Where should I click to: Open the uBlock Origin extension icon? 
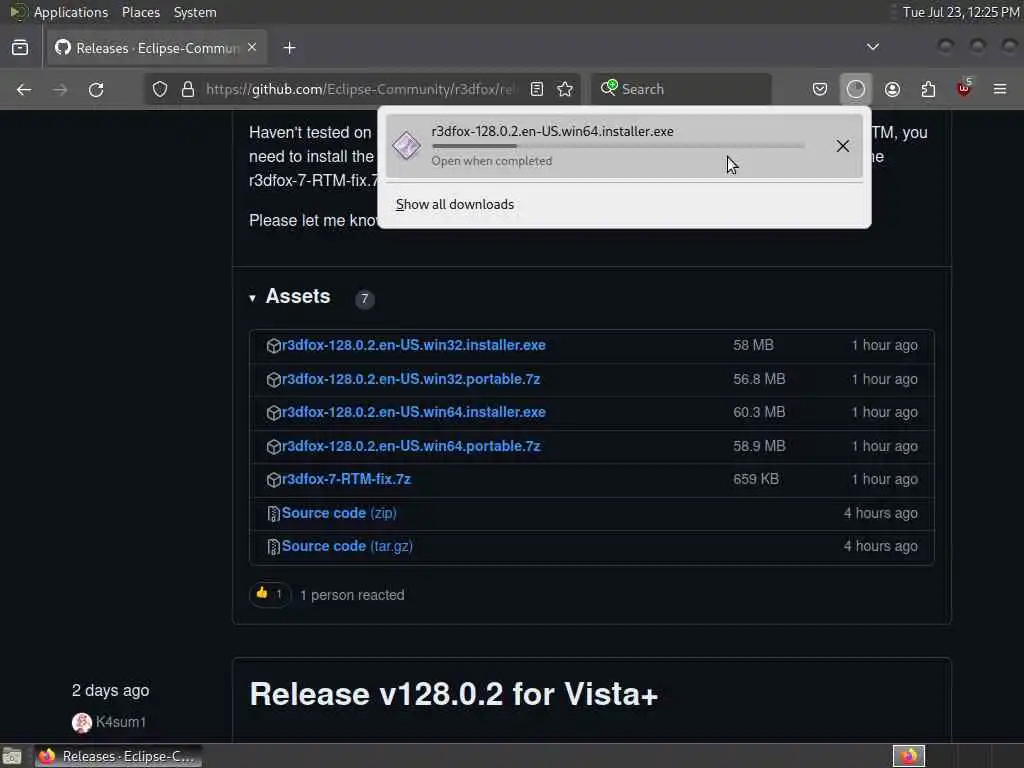[x=964, y=88]
